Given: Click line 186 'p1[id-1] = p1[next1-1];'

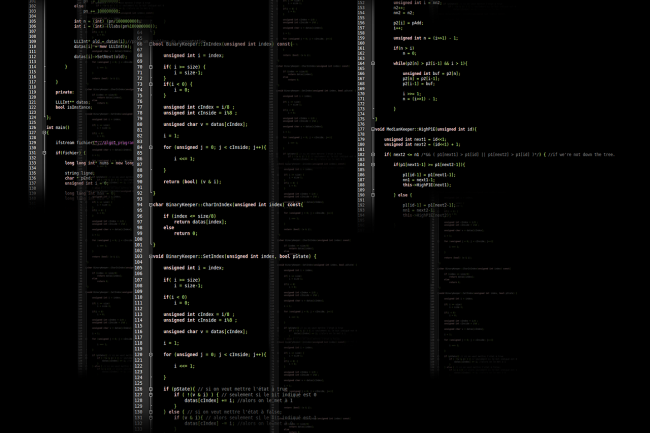Looking at the screenshot, I should click(429, 175).
